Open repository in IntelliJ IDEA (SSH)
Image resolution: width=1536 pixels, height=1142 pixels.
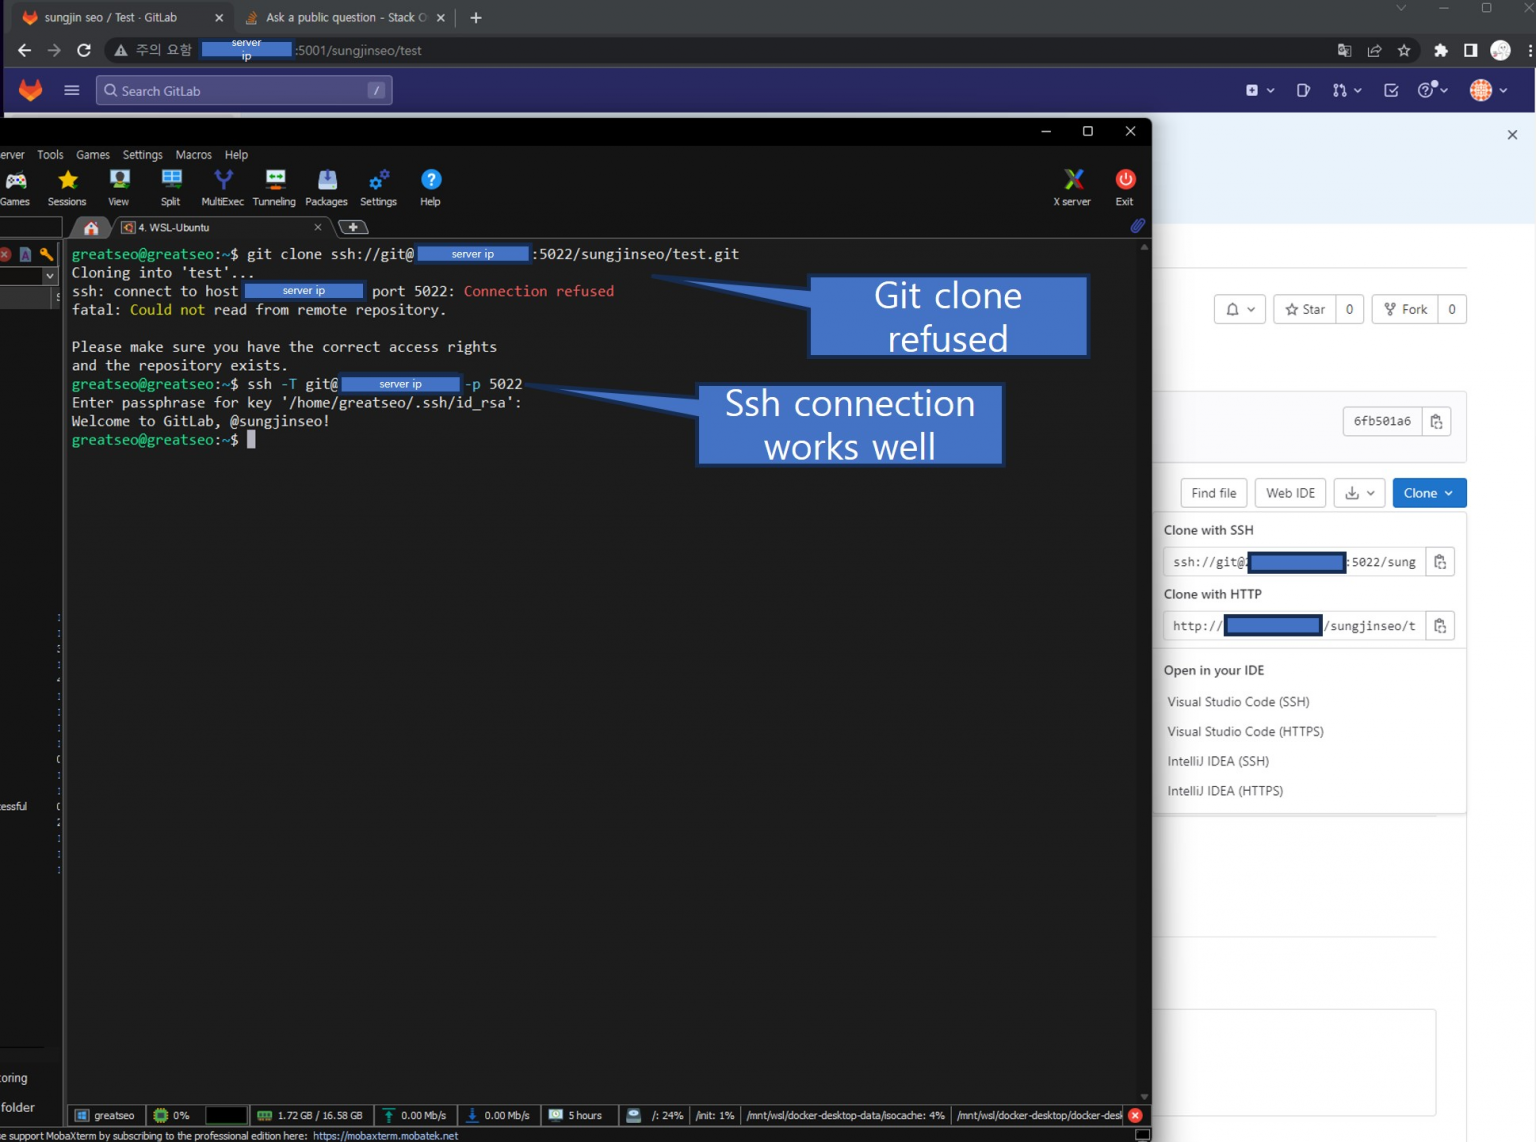(1217, 761)
